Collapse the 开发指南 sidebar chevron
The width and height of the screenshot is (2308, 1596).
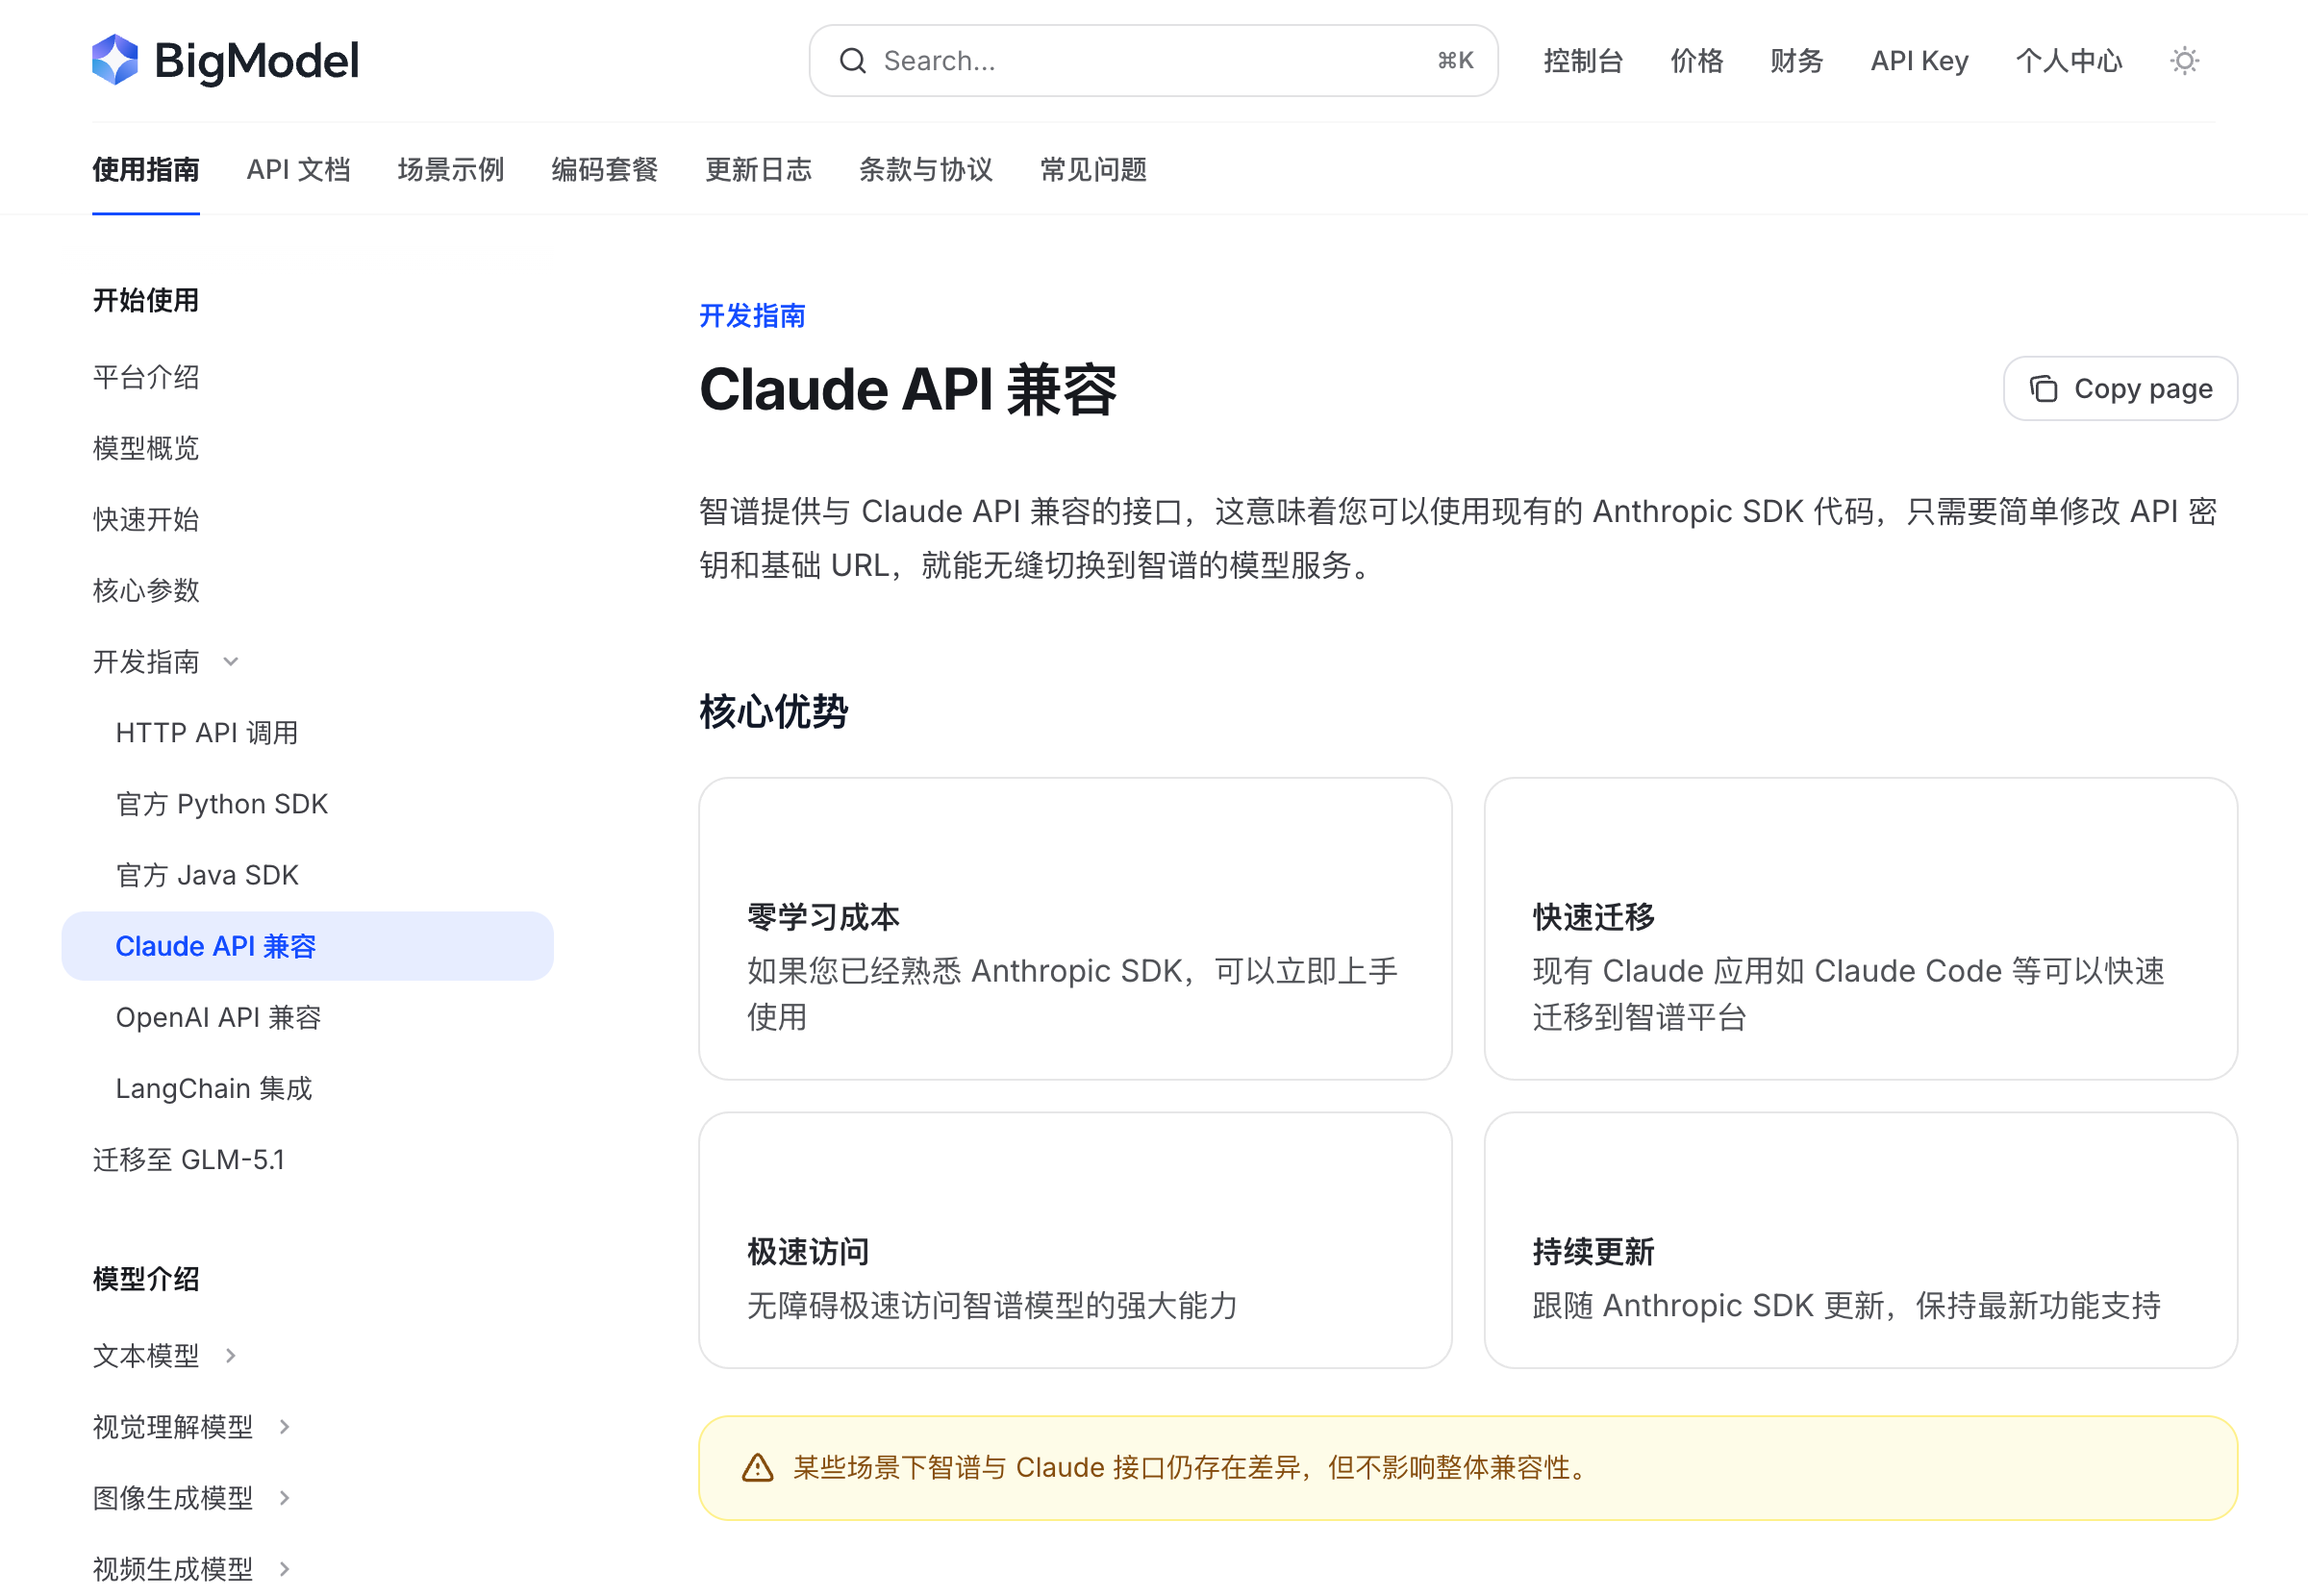click(x=231, y=662)
